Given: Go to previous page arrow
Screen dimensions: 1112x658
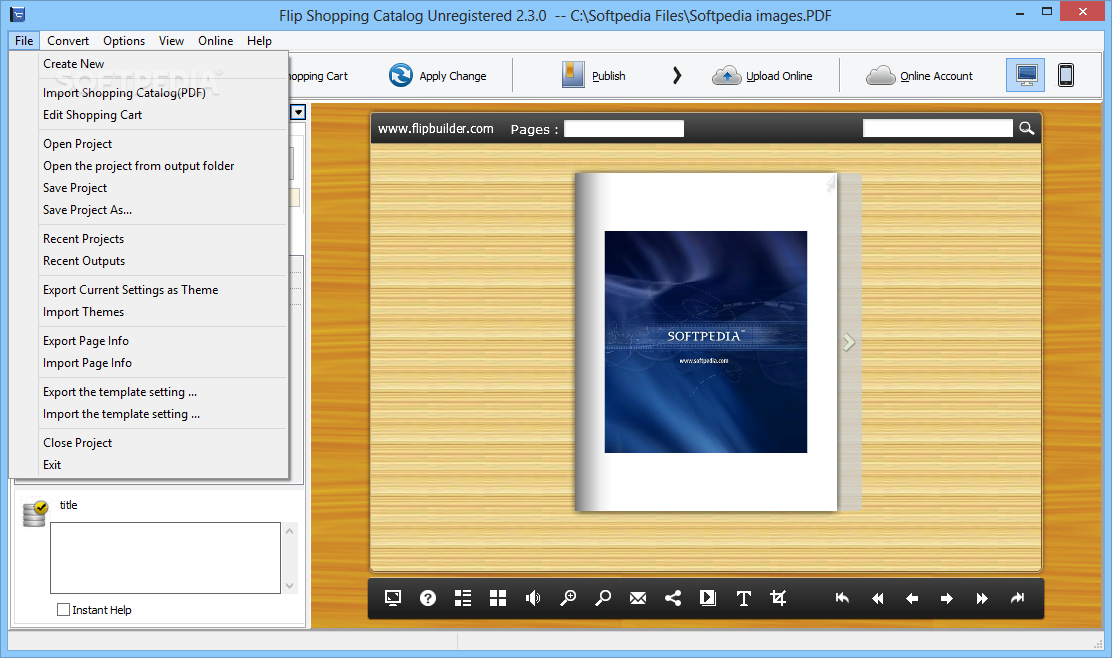Looking at the screenshot, I should tap(912, 598).
